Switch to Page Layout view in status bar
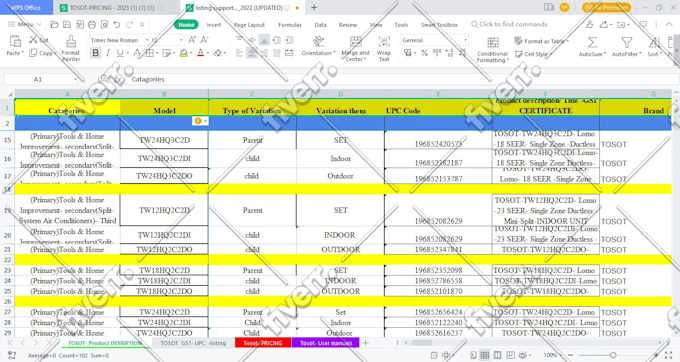The image size is (680, 362). [x=497, y=355]
